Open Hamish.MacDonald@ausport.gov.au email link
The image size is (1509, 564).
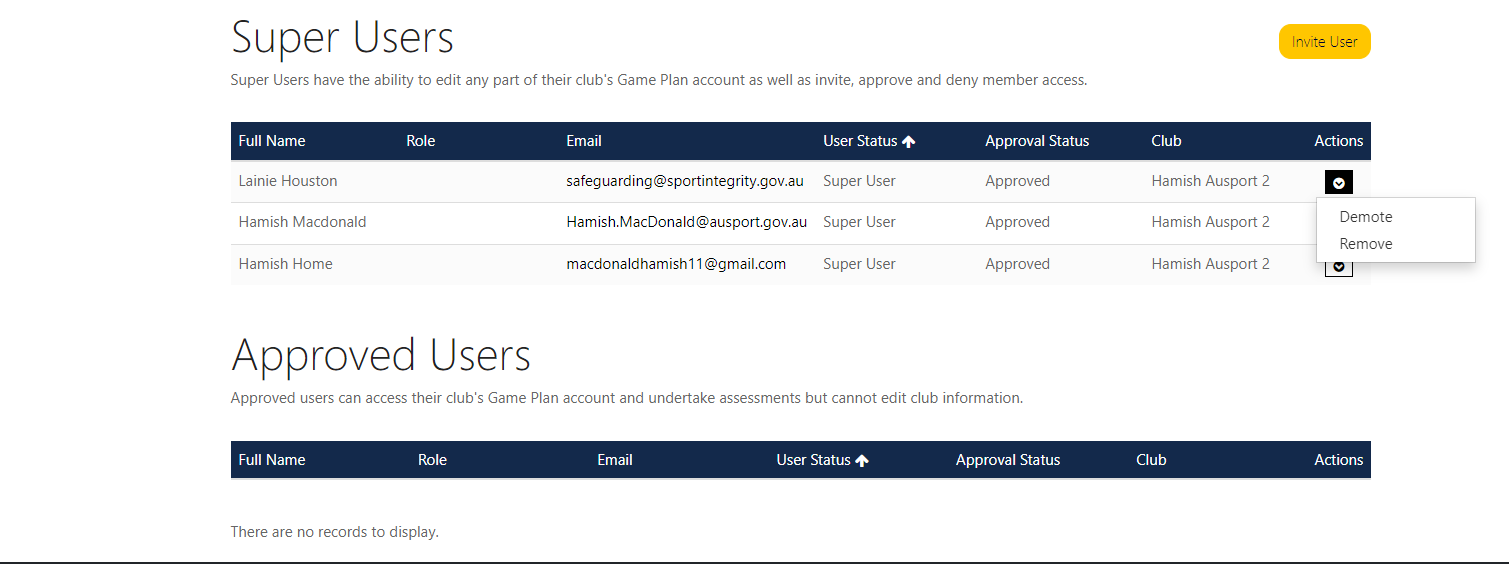tap(686, 222)
